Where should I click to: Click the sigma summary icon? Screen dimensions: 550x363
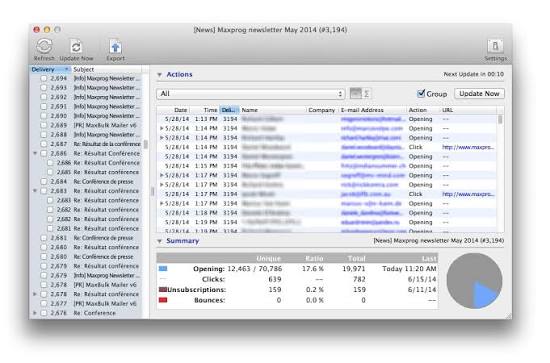366,94
